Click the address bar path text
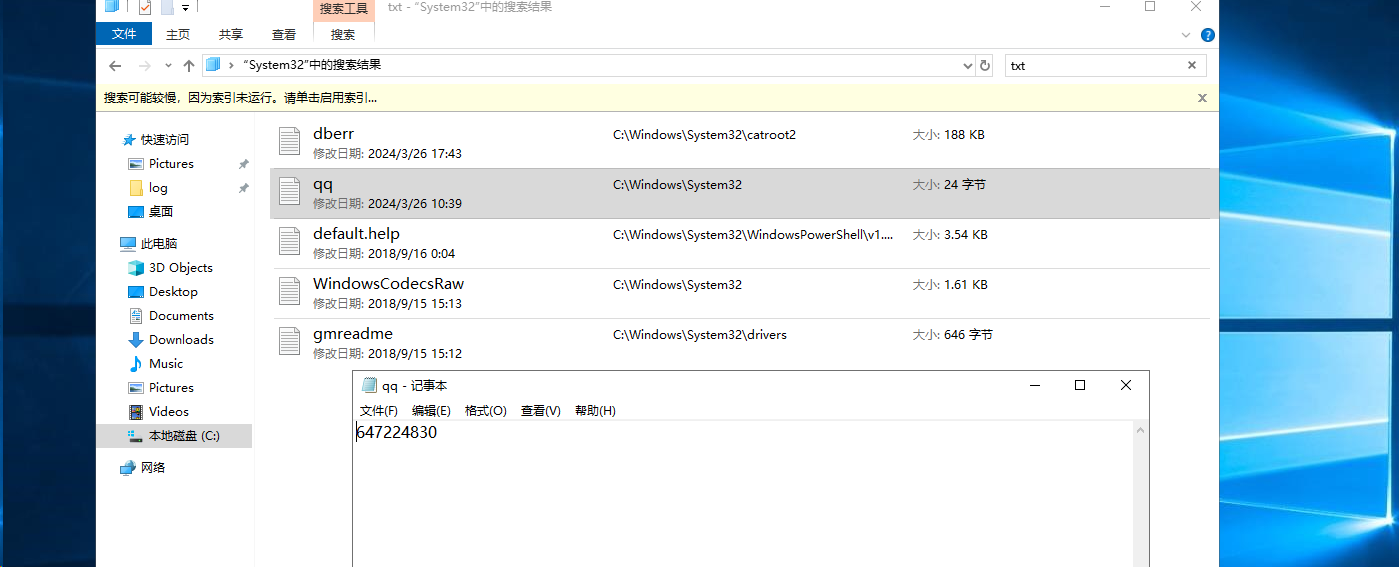1399x567 pixels. [312, 65]
